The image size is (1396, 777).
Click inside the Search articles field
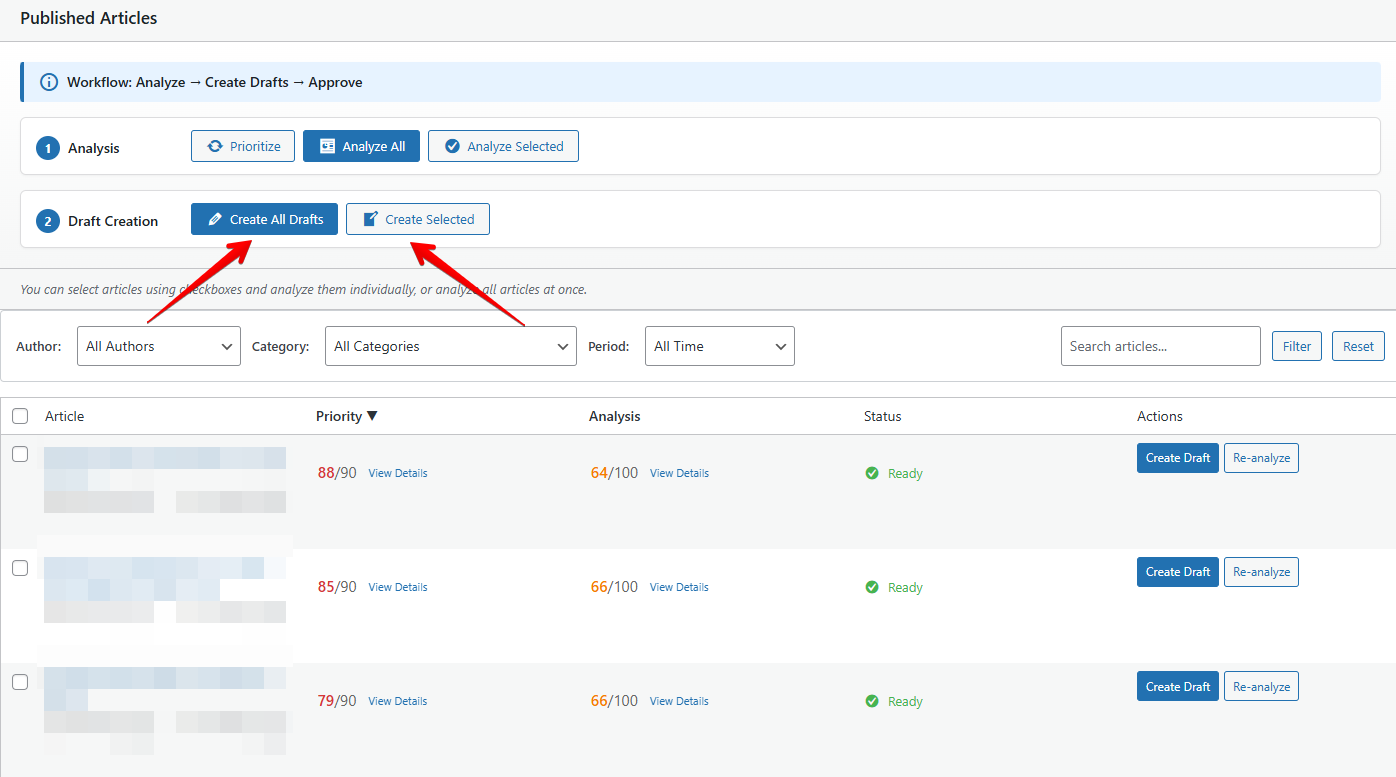click(1160, 346)
